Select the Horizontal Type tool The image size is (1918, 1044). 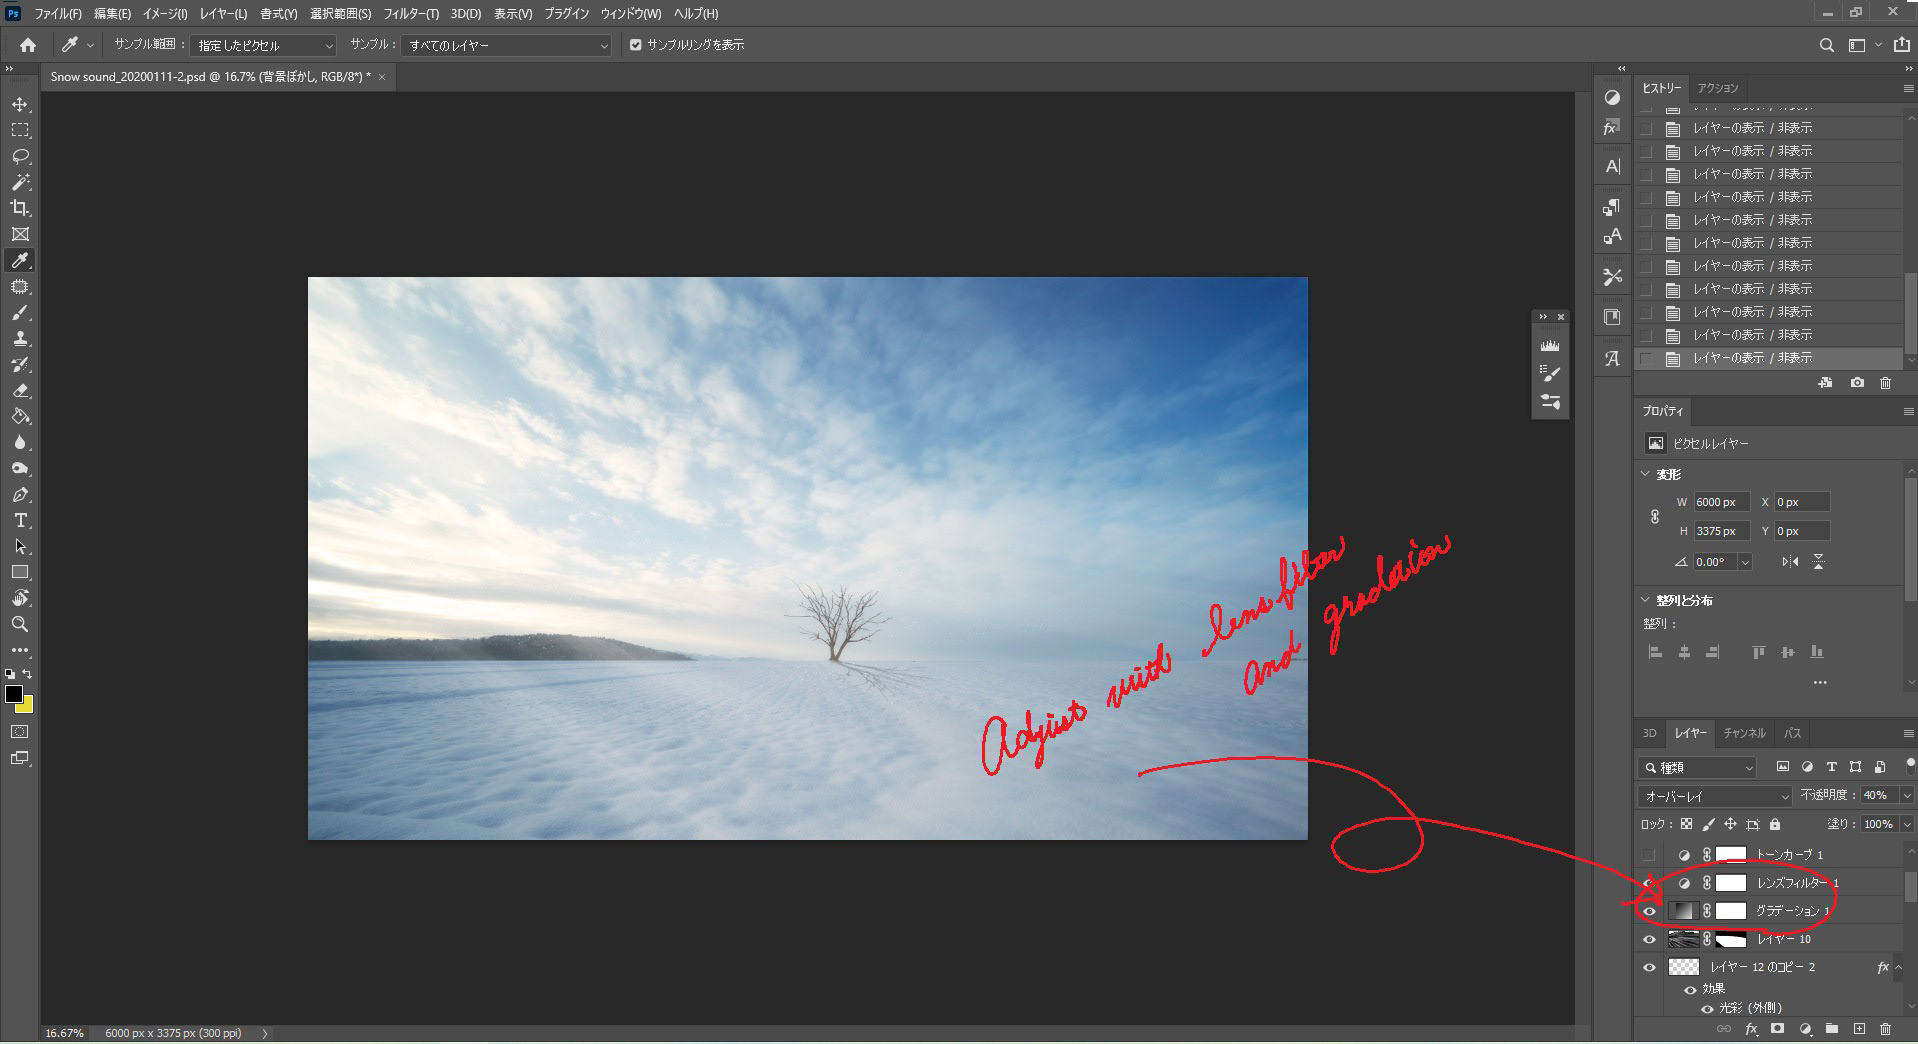point(20,521)
